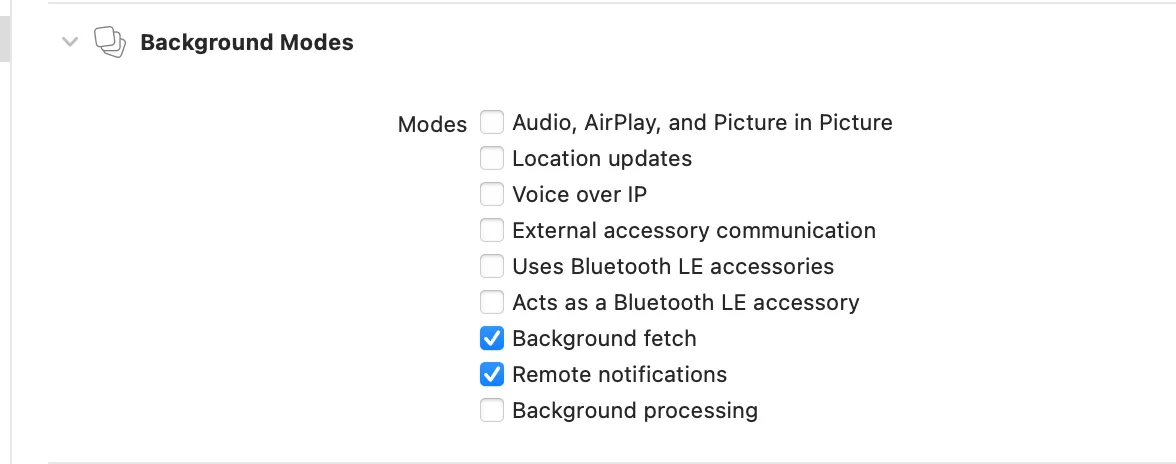Click the "Remote notifications" label text
The image size is (1176, 464).
tap(619, 375)
